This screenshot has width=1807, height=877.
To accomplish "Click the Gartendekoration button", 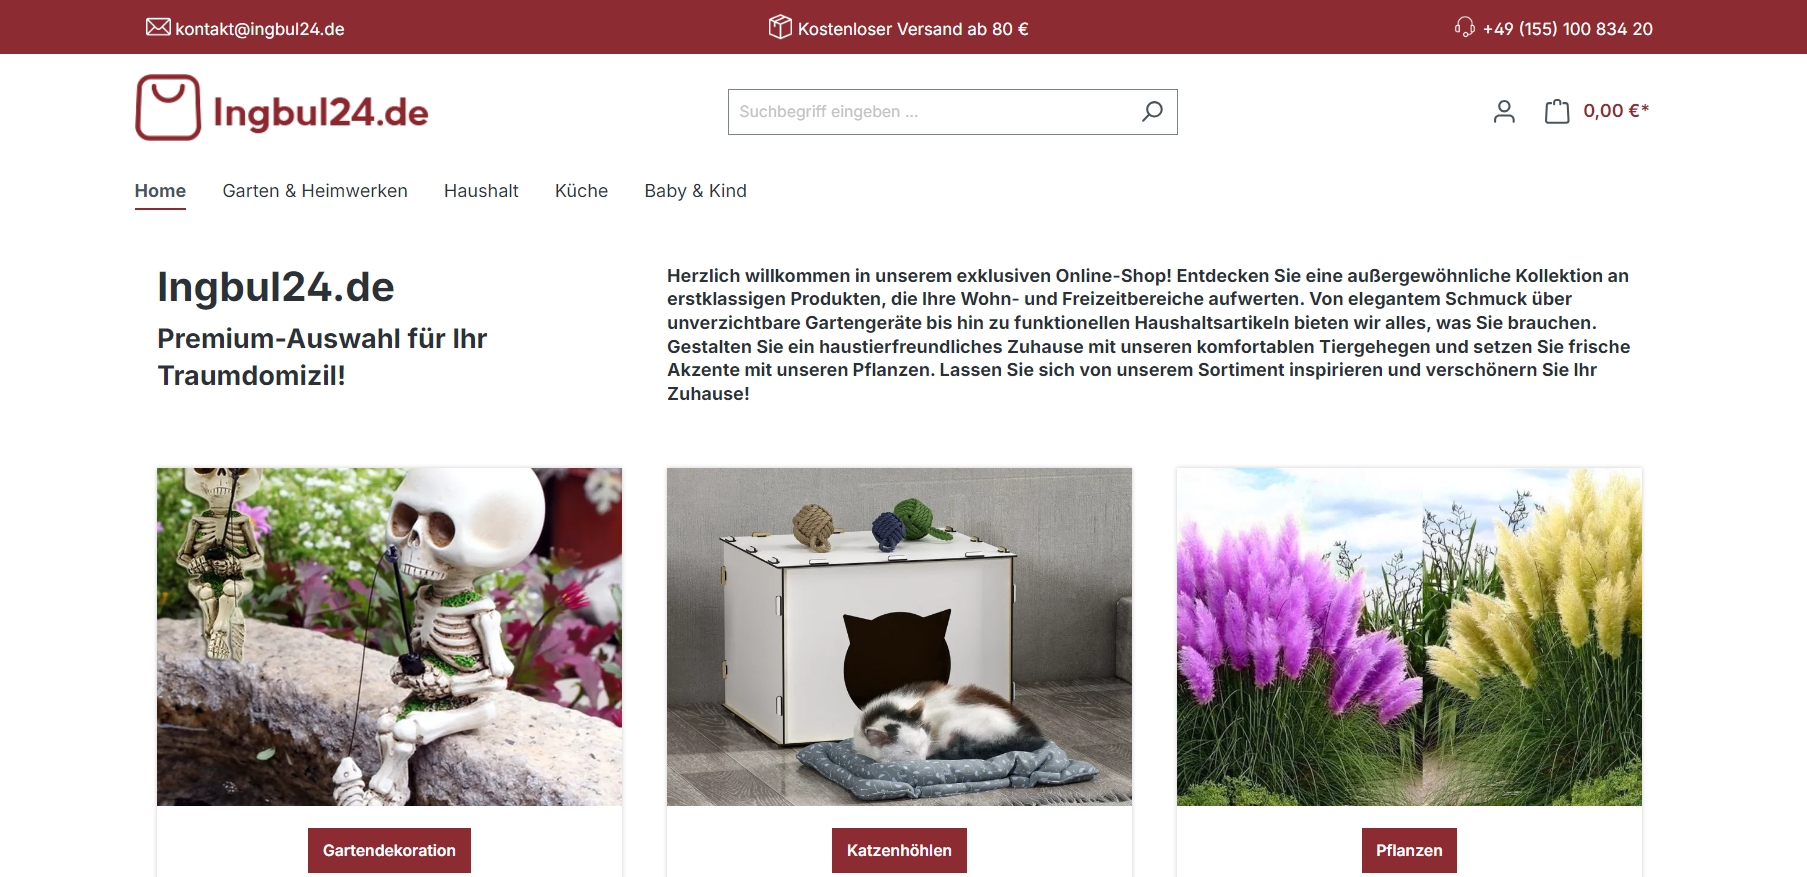I will pos(389,850).
